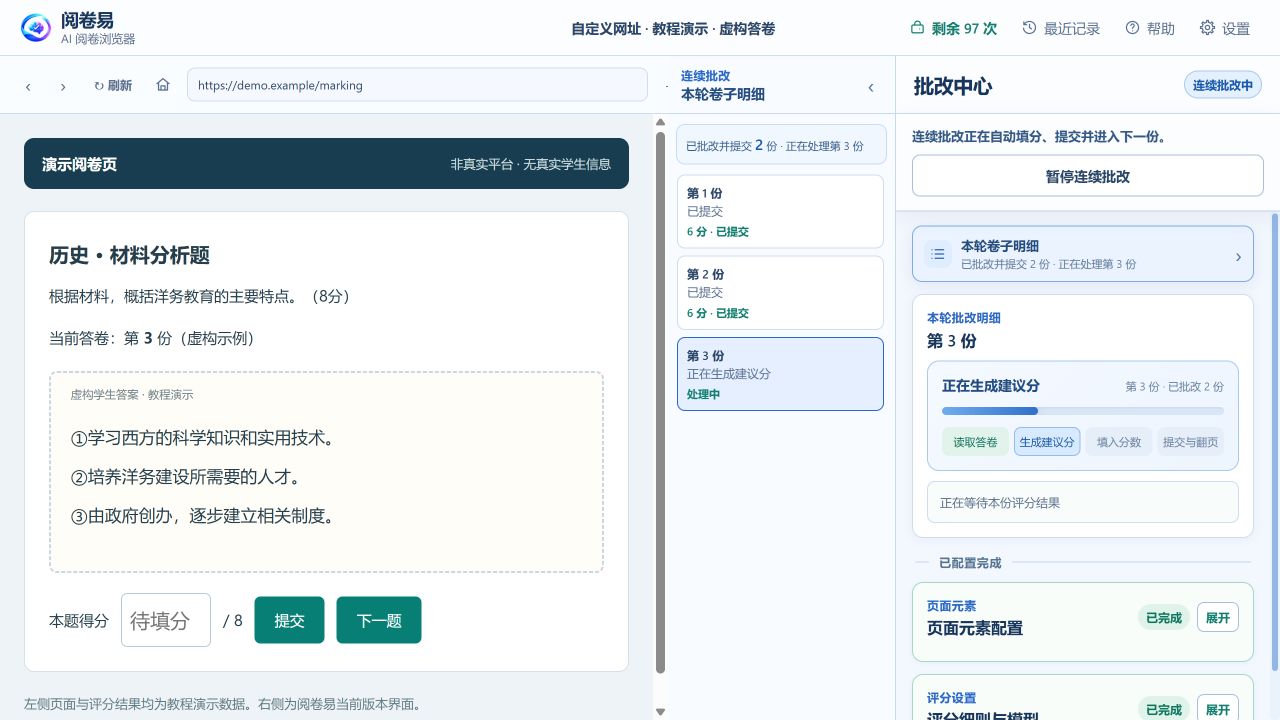Click the paper list scrollbar down arrow
The width and height of the screenshot is (1280, 720).
coord(660,712)
